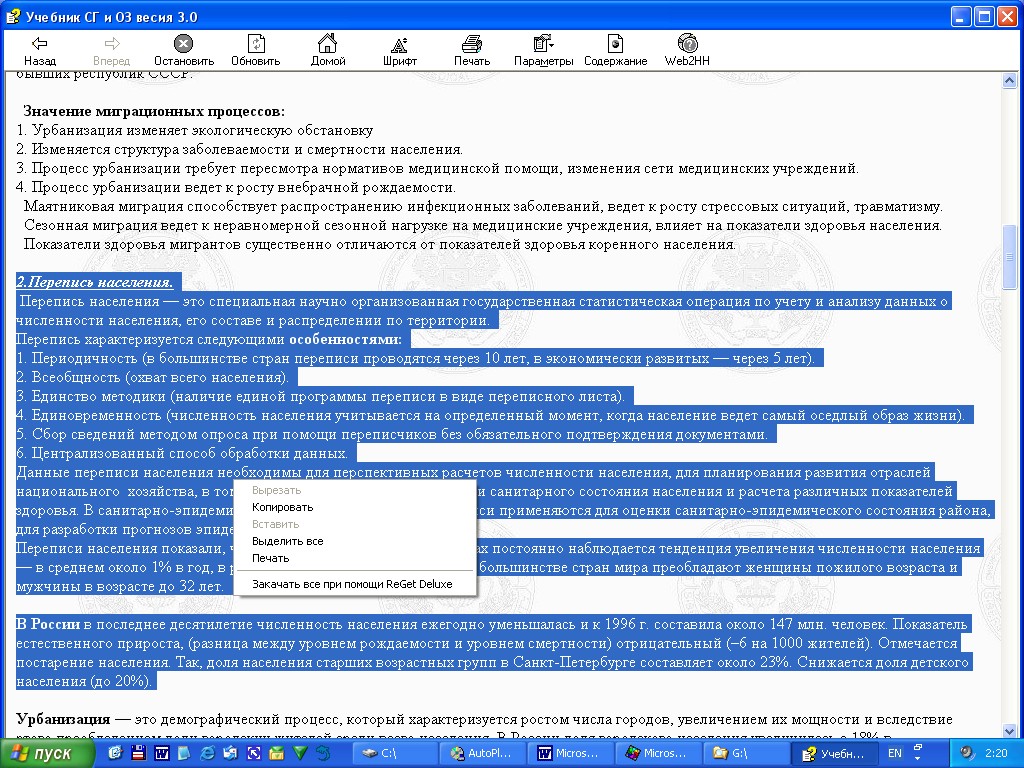The image size is (1024, 768).
Task: Click the bold words В России
Action: (48, 624)
